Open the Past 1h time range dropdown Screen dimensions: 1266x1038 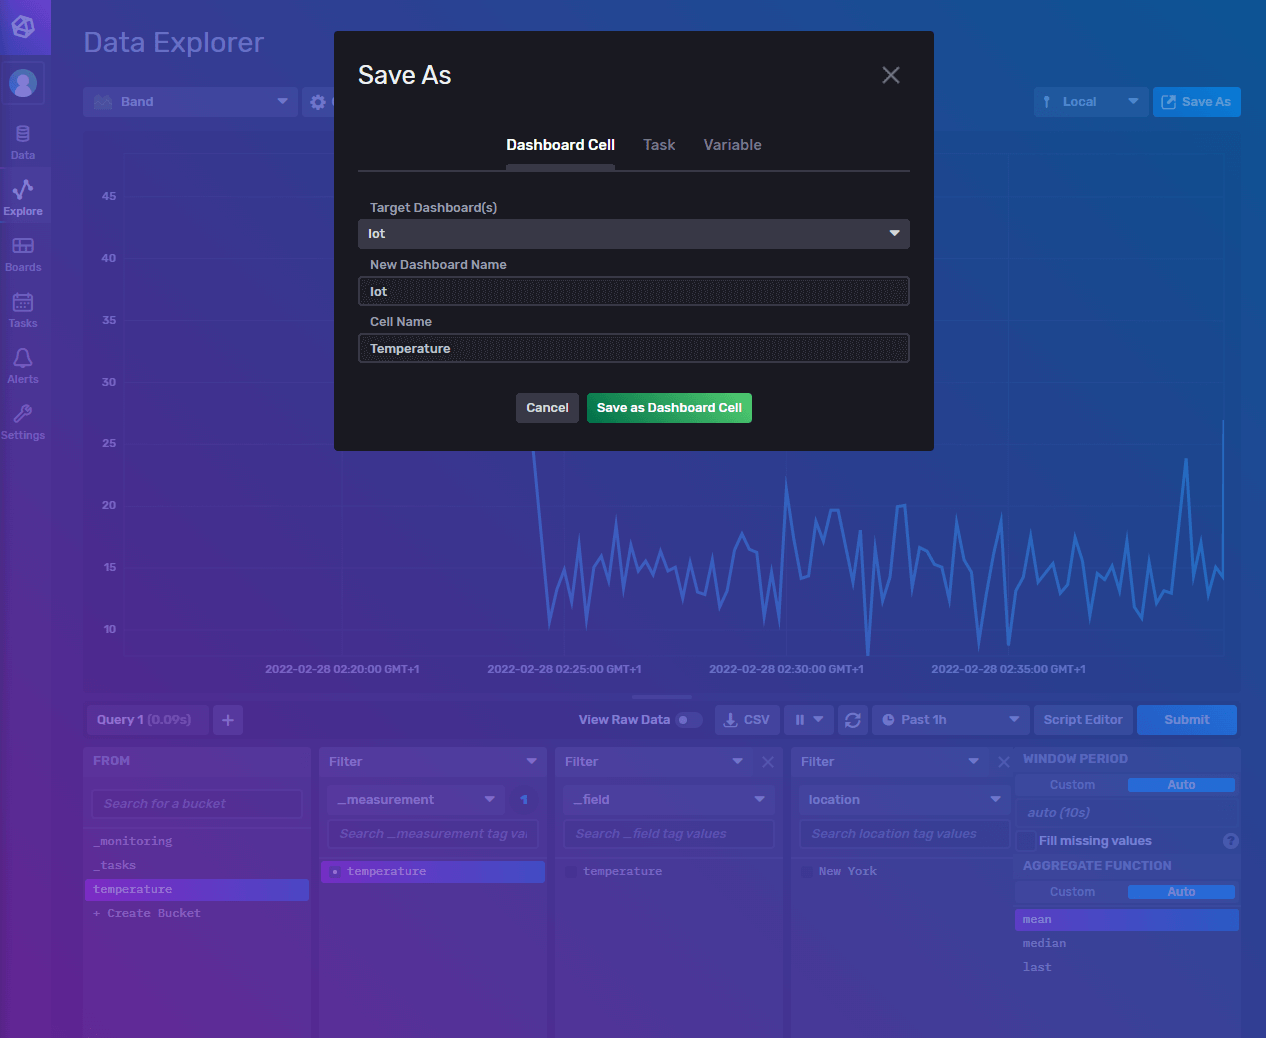[x=948, y=719]
